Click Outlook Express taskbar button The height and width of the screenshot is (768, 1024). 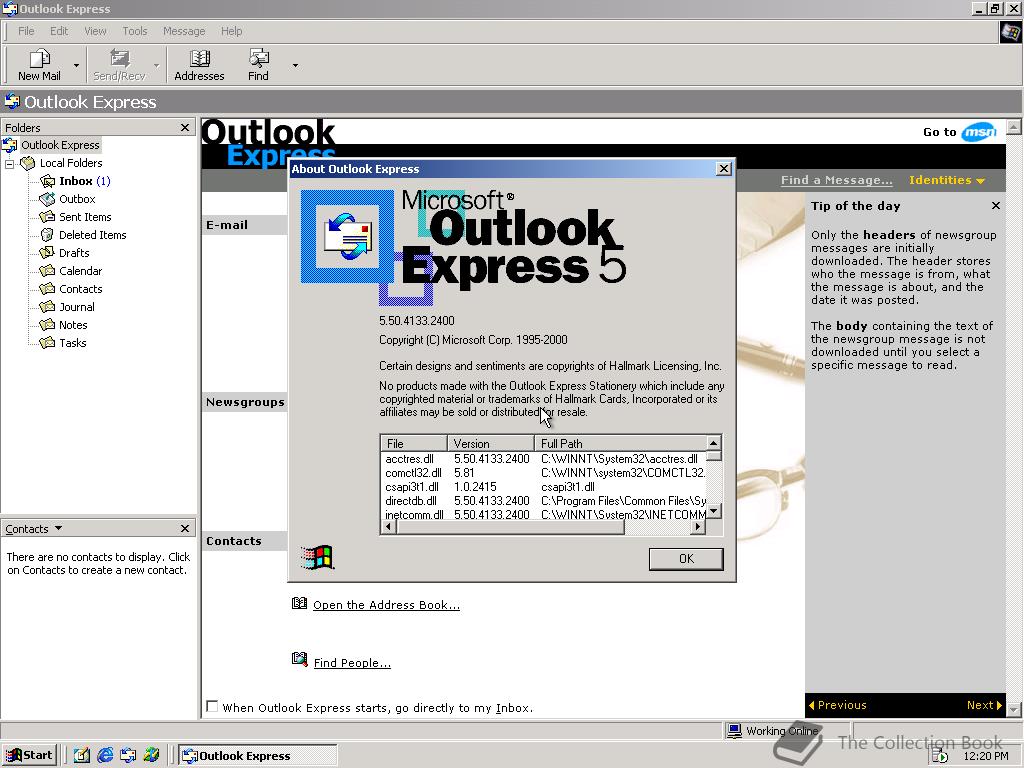257,756
